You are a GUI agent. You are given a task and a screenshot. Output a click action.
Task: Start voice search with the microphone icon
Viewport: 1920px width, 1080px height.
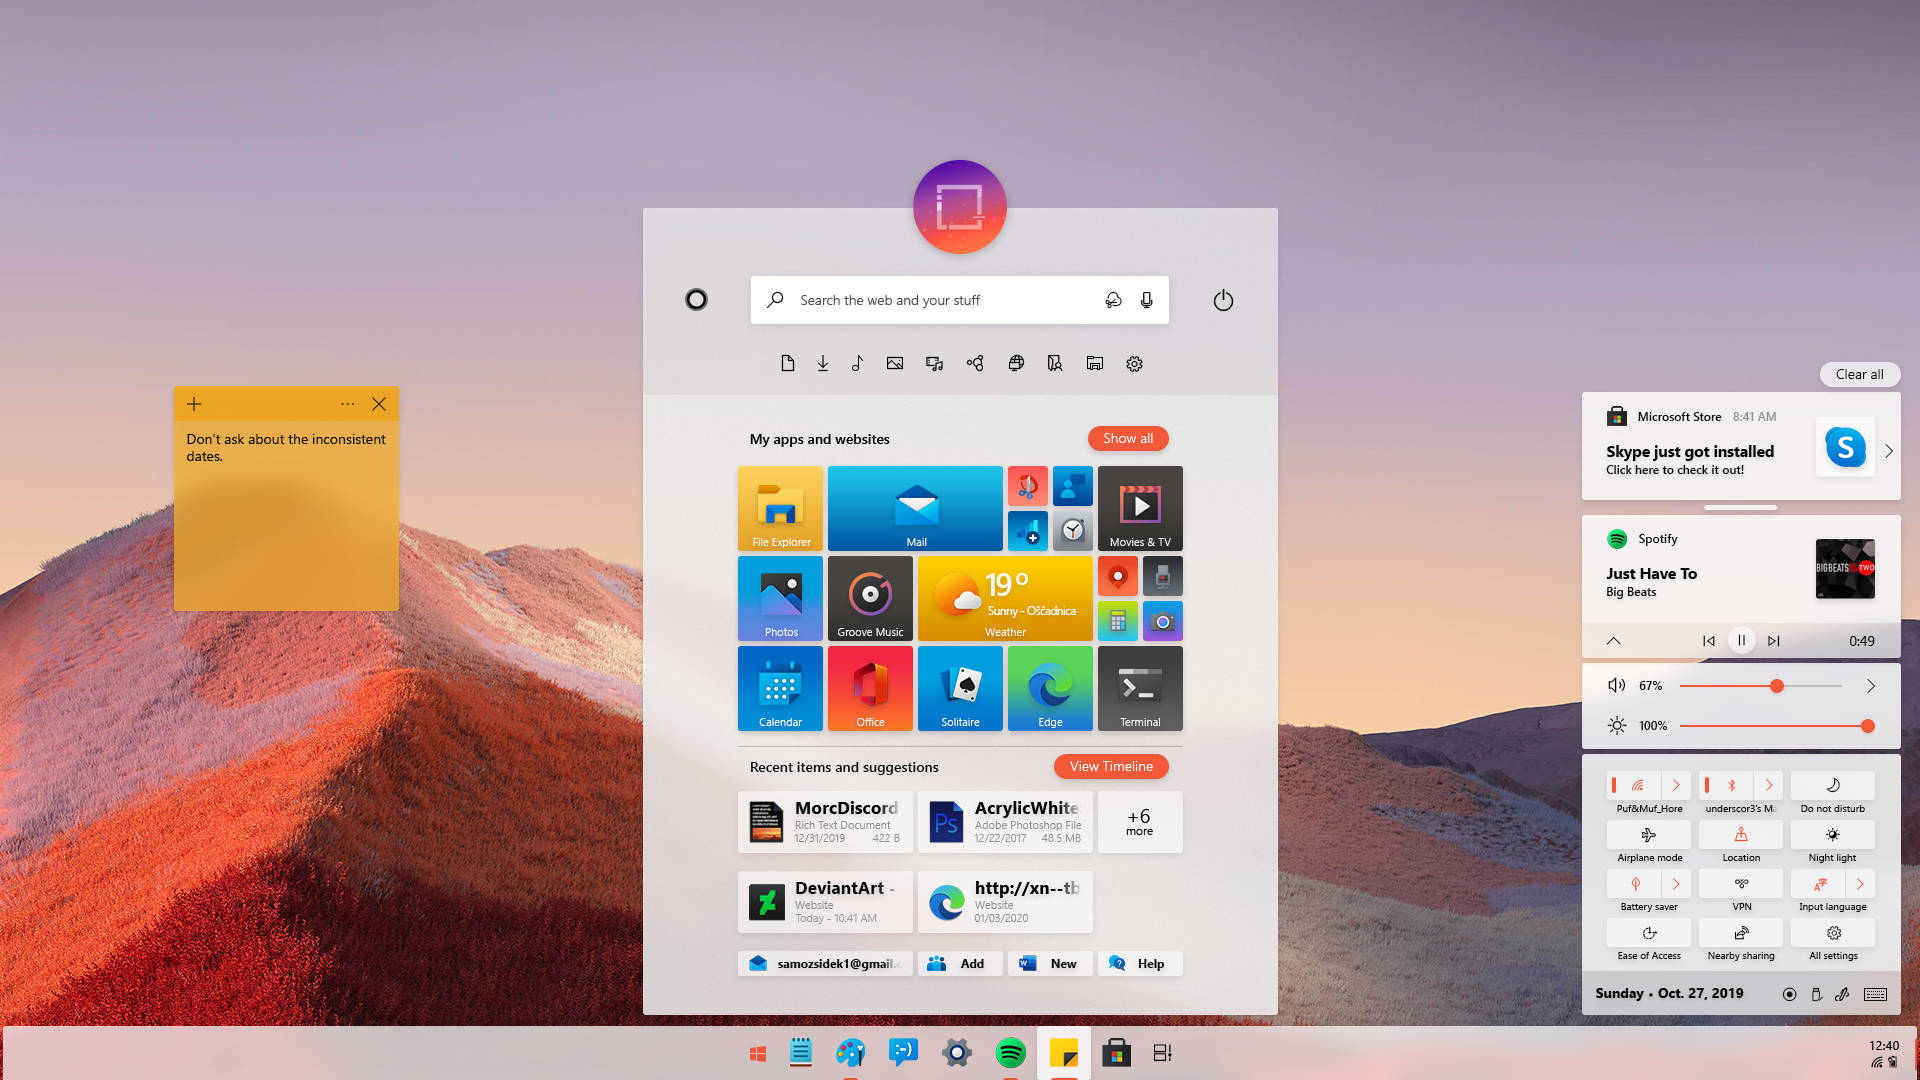pos(1144,299)
